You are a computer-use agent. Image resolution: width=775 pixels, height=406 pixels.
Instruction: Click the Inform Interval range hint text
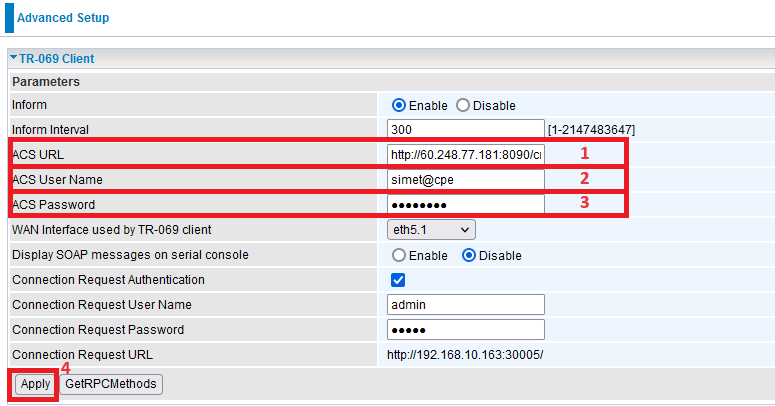[591, 130]
